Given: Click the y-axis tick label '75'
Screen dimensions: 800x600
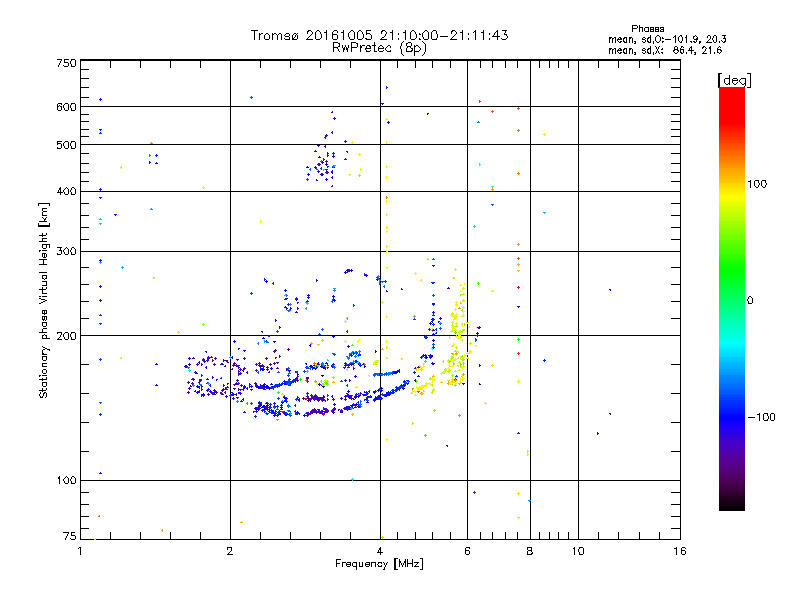Looking at the screenshot, I should (x=70, y=536).
